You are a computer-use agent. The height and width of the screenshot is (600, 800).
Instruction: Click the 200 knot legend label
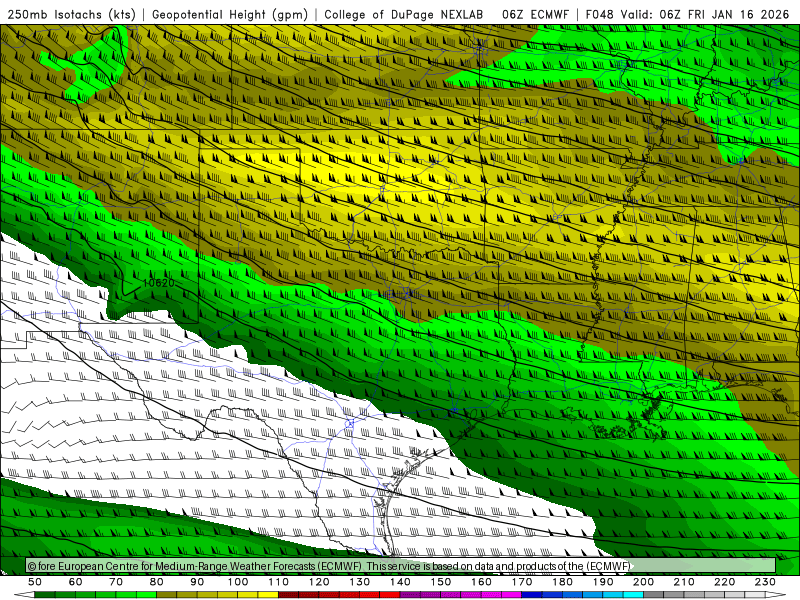pos(643,582)
